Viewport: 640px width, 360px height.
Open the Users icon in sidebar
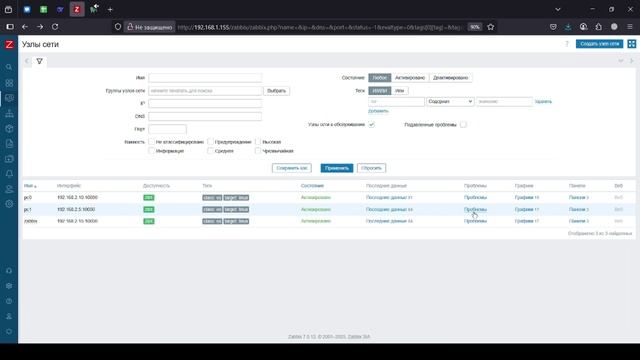pos(9,189)
